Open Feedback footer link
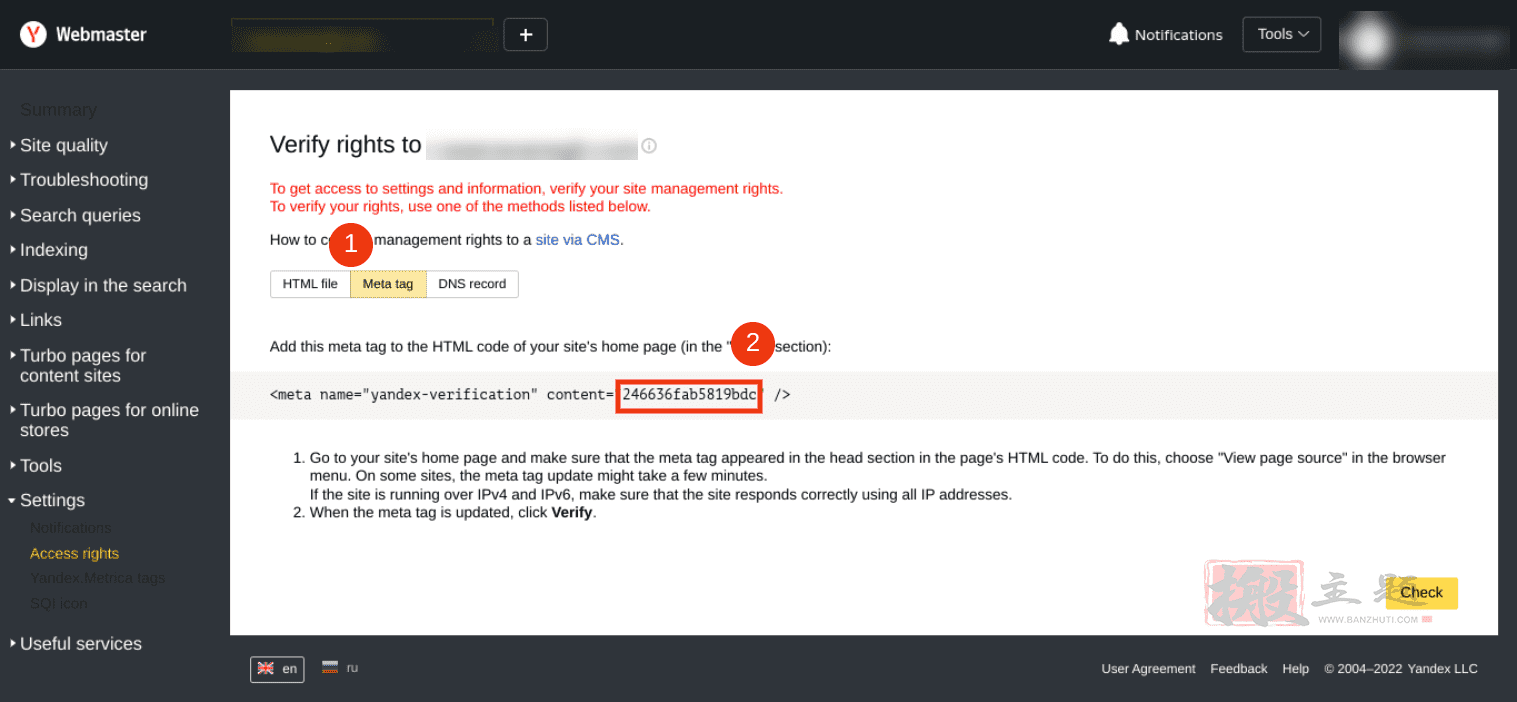 pos(1239,669)
